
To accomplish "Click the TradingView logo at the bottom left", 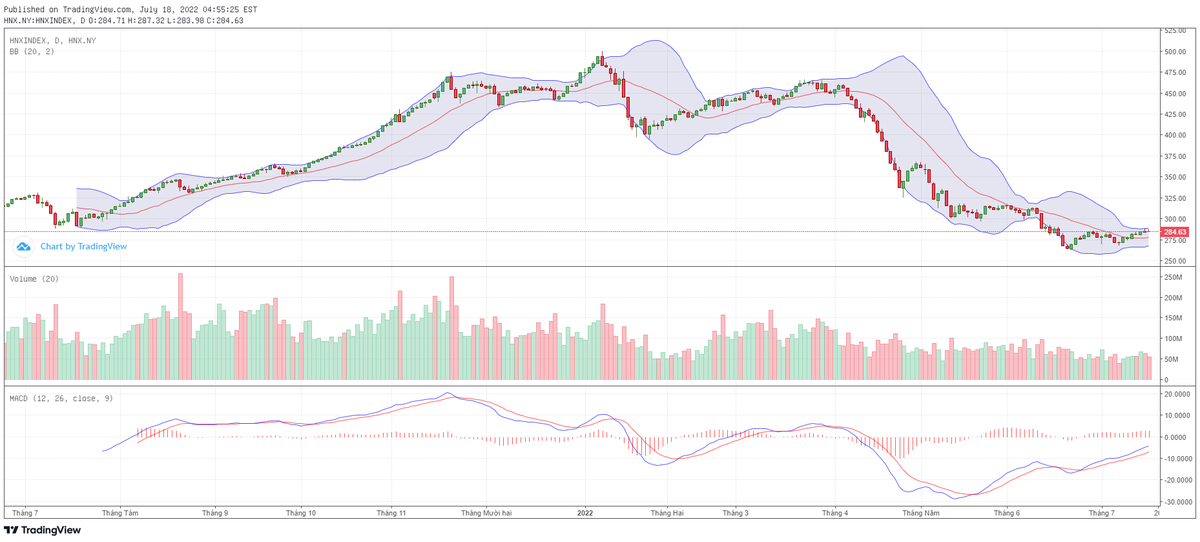I will (x=36, y=530).
